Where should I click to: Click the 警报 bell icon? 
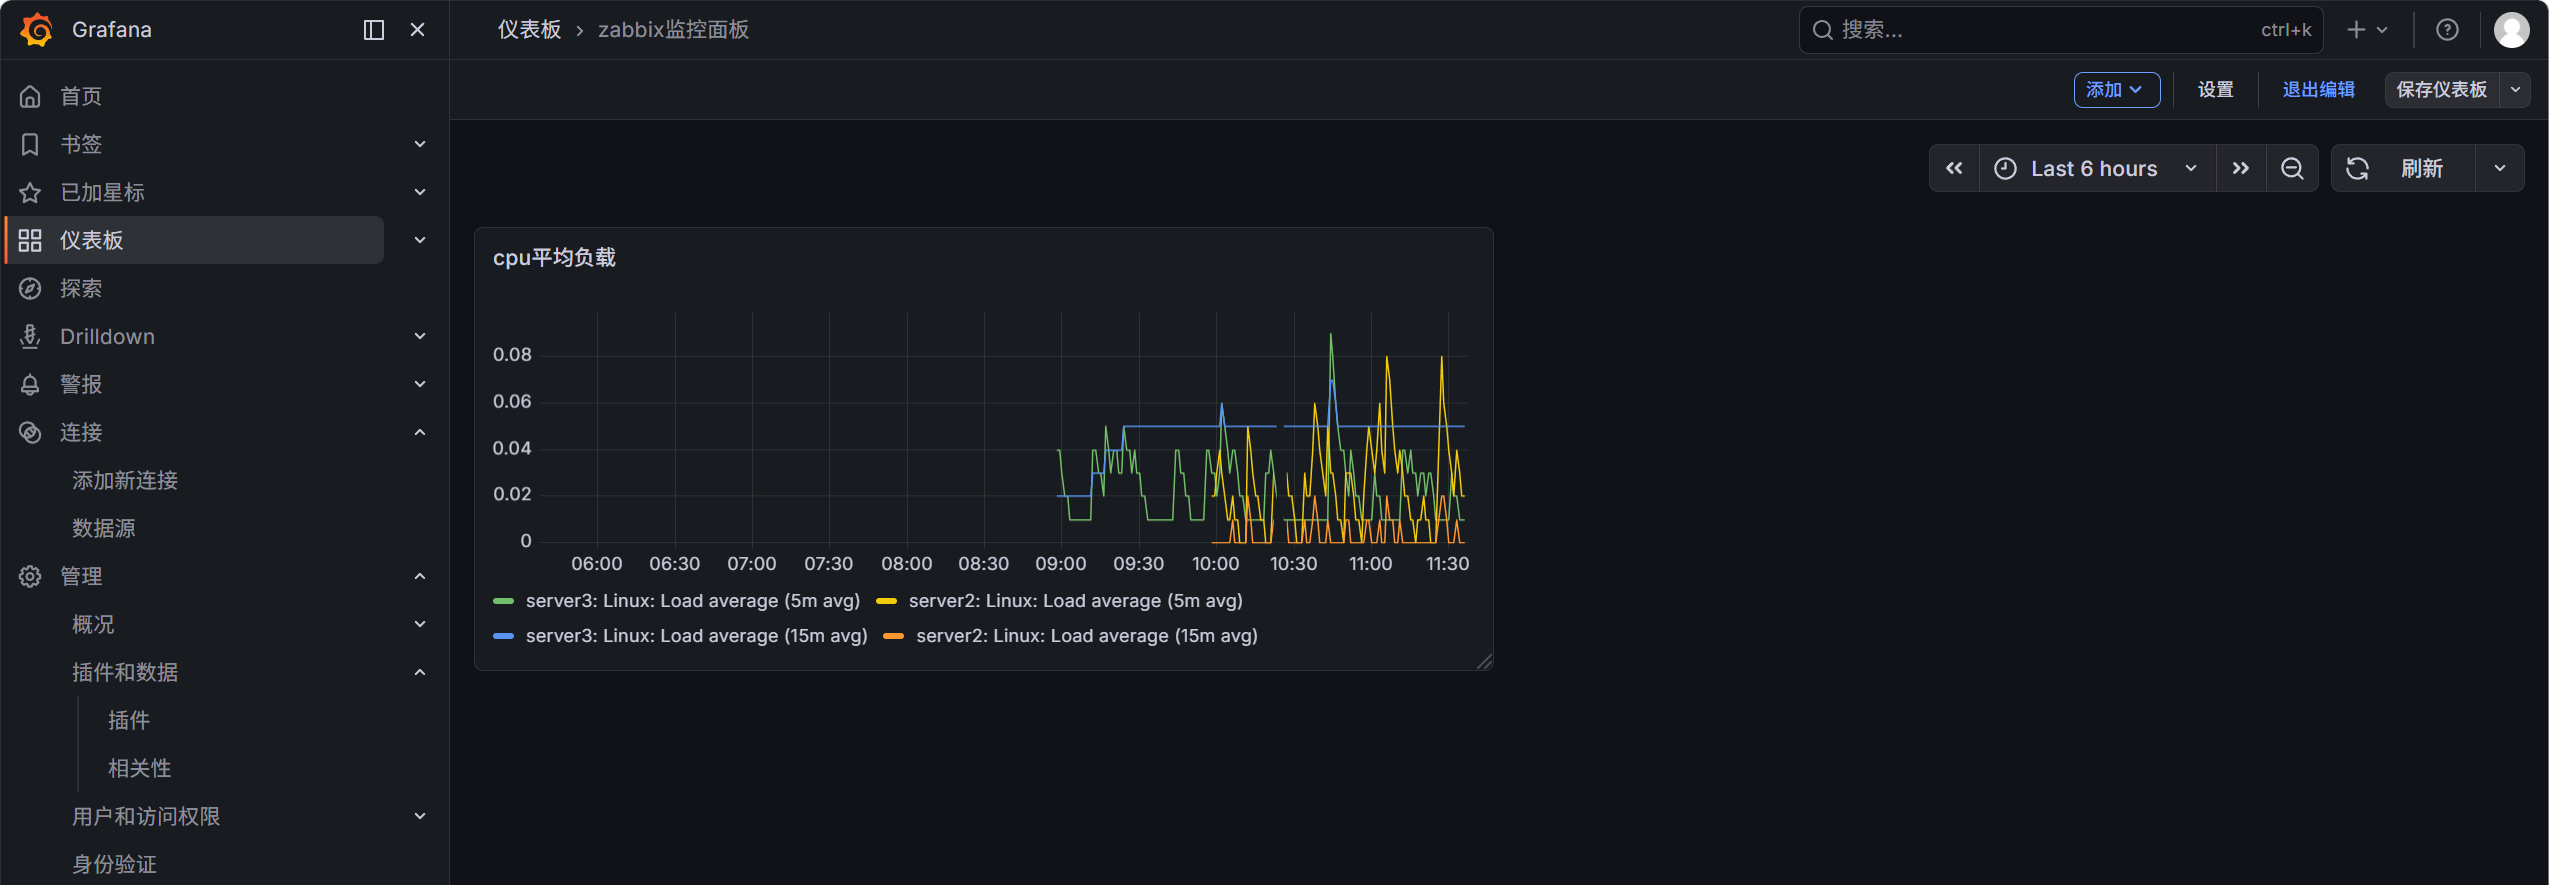(x=30, y=384)
